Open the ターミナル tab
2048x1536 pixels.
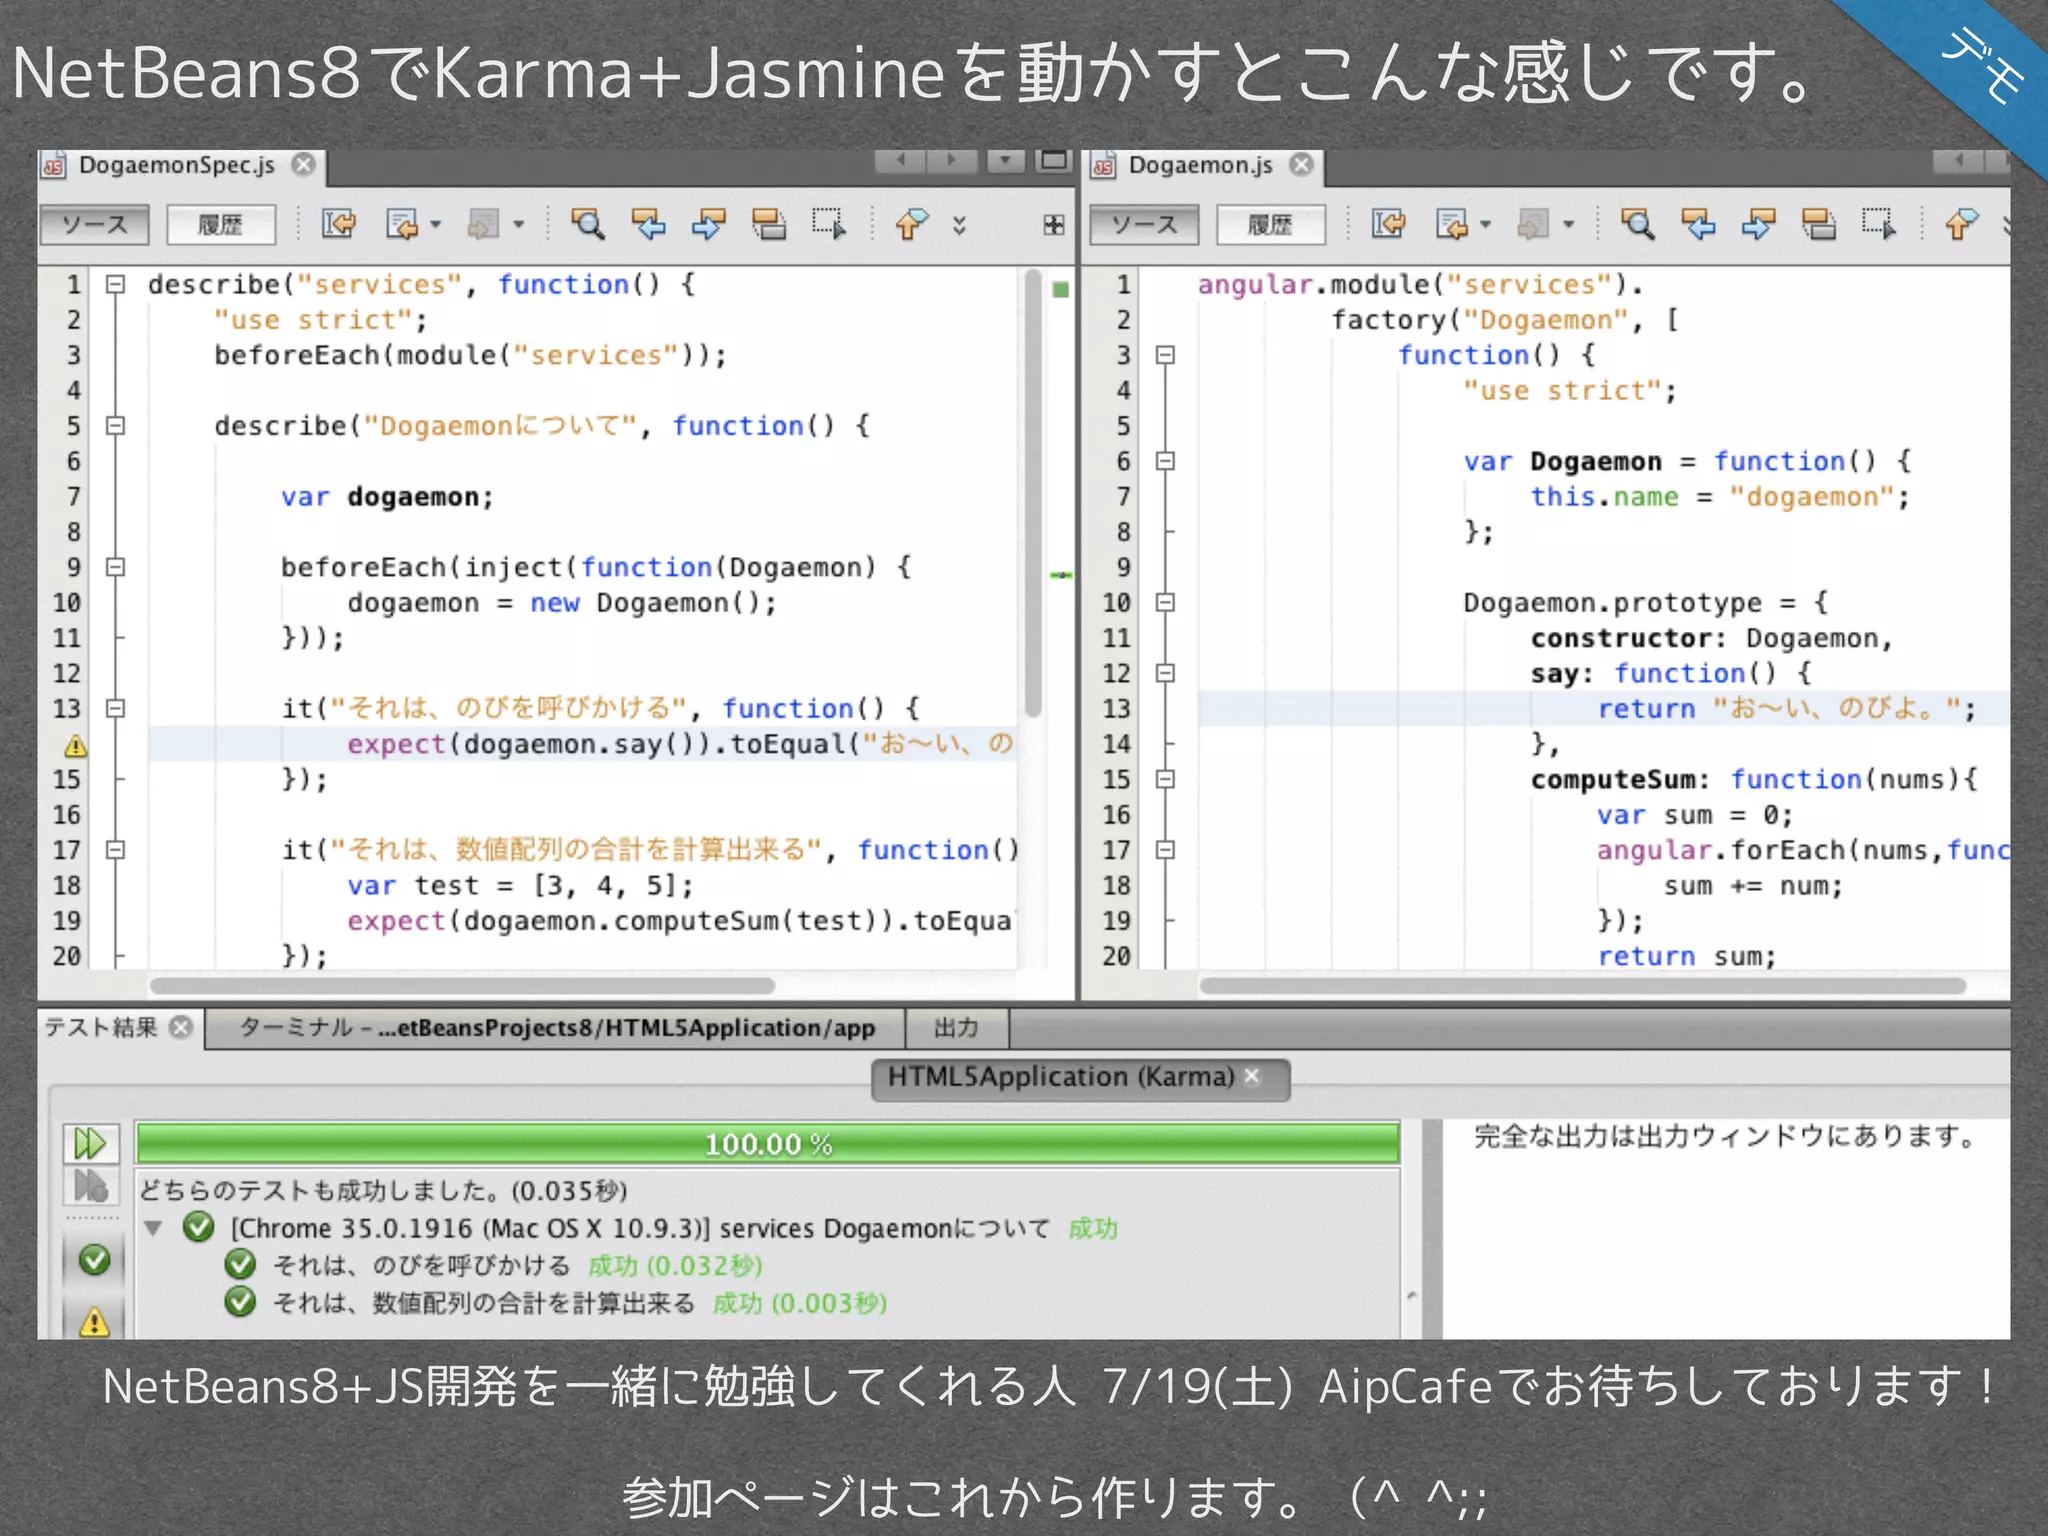[x=555, y=1029]
